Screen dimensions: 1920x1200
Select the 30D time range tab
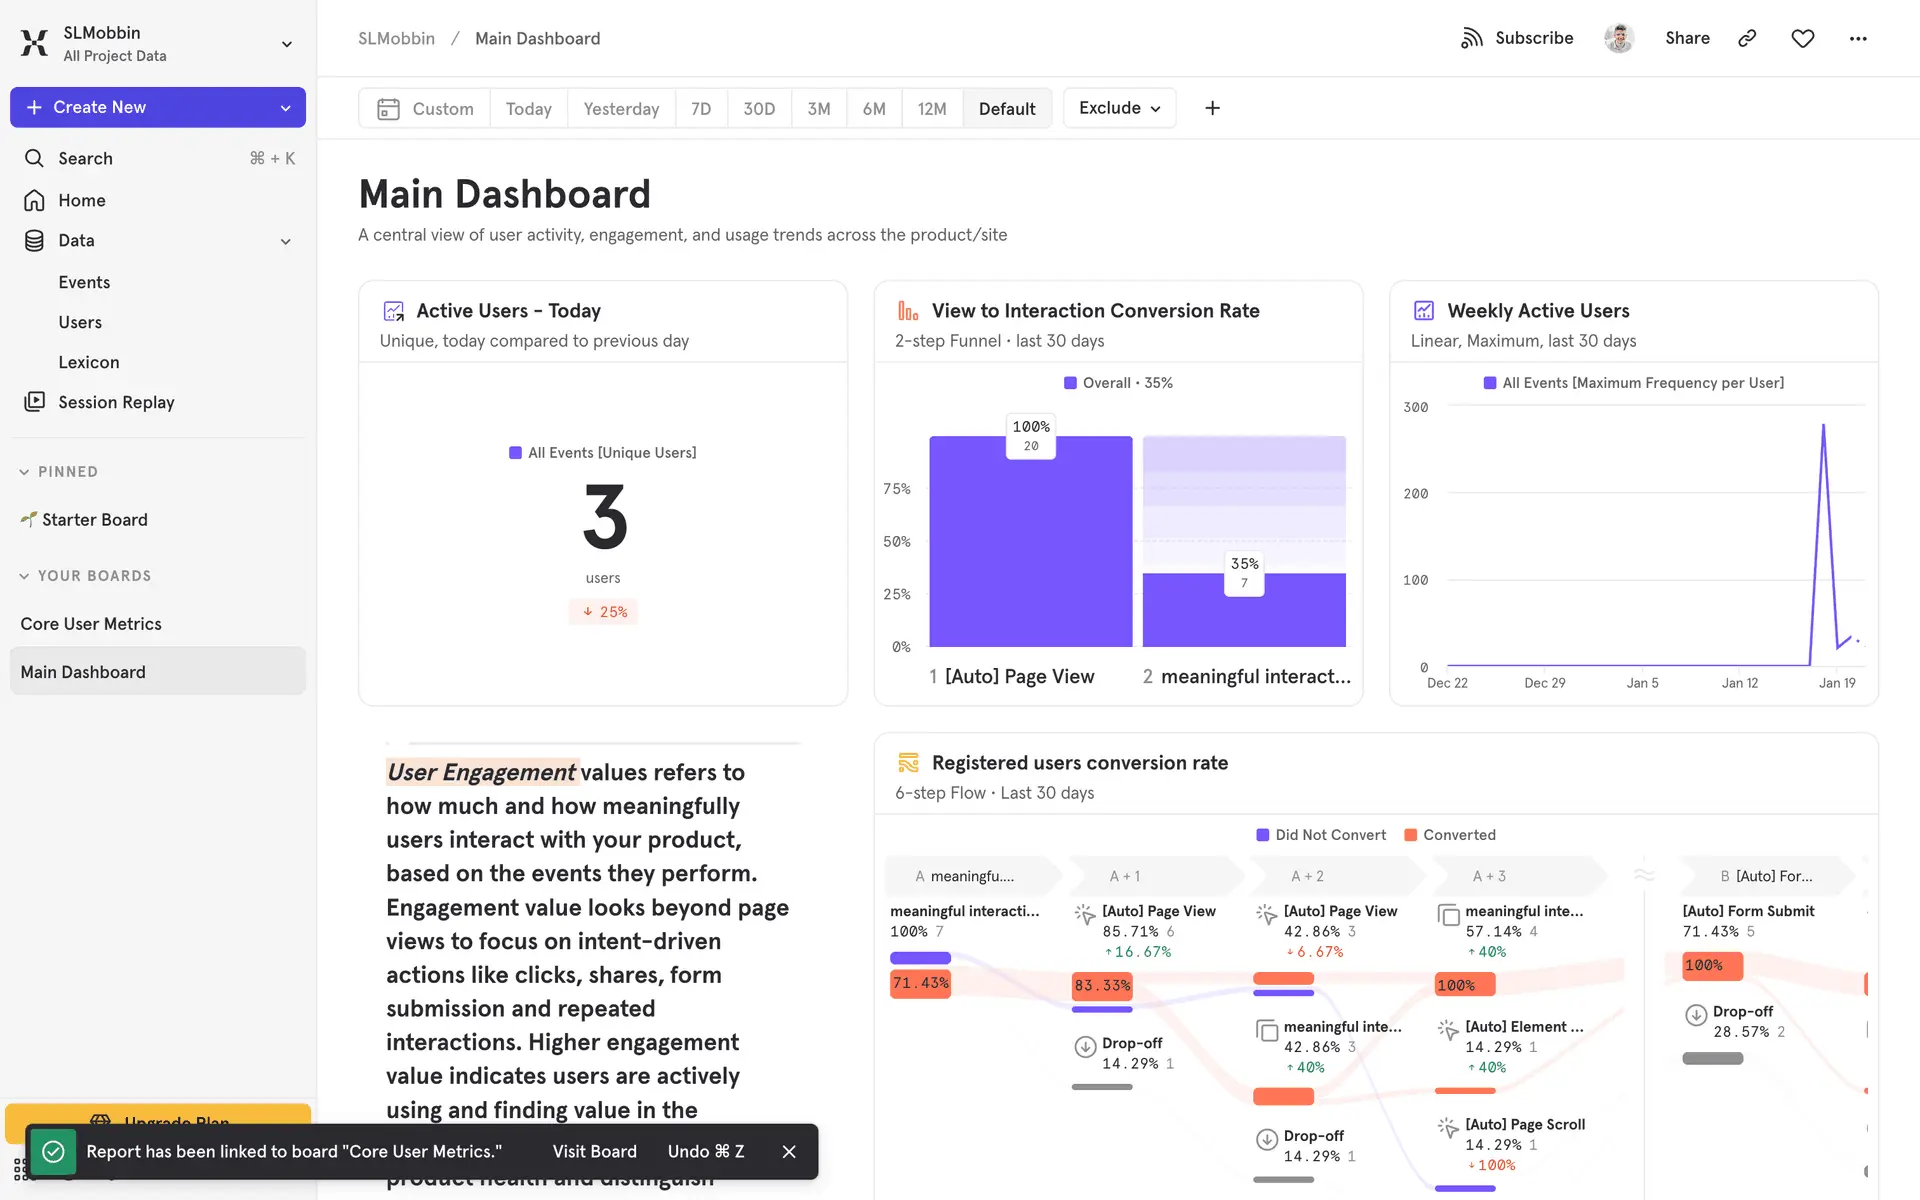[758, 108]
